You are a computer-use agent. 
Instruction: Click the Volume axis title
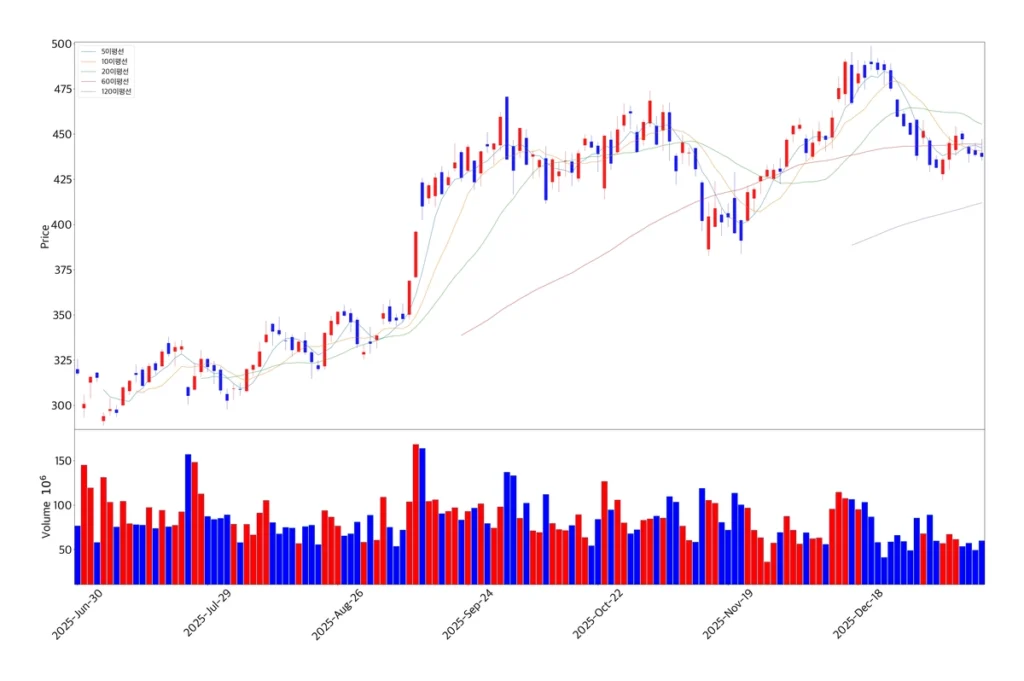(45, 508)
